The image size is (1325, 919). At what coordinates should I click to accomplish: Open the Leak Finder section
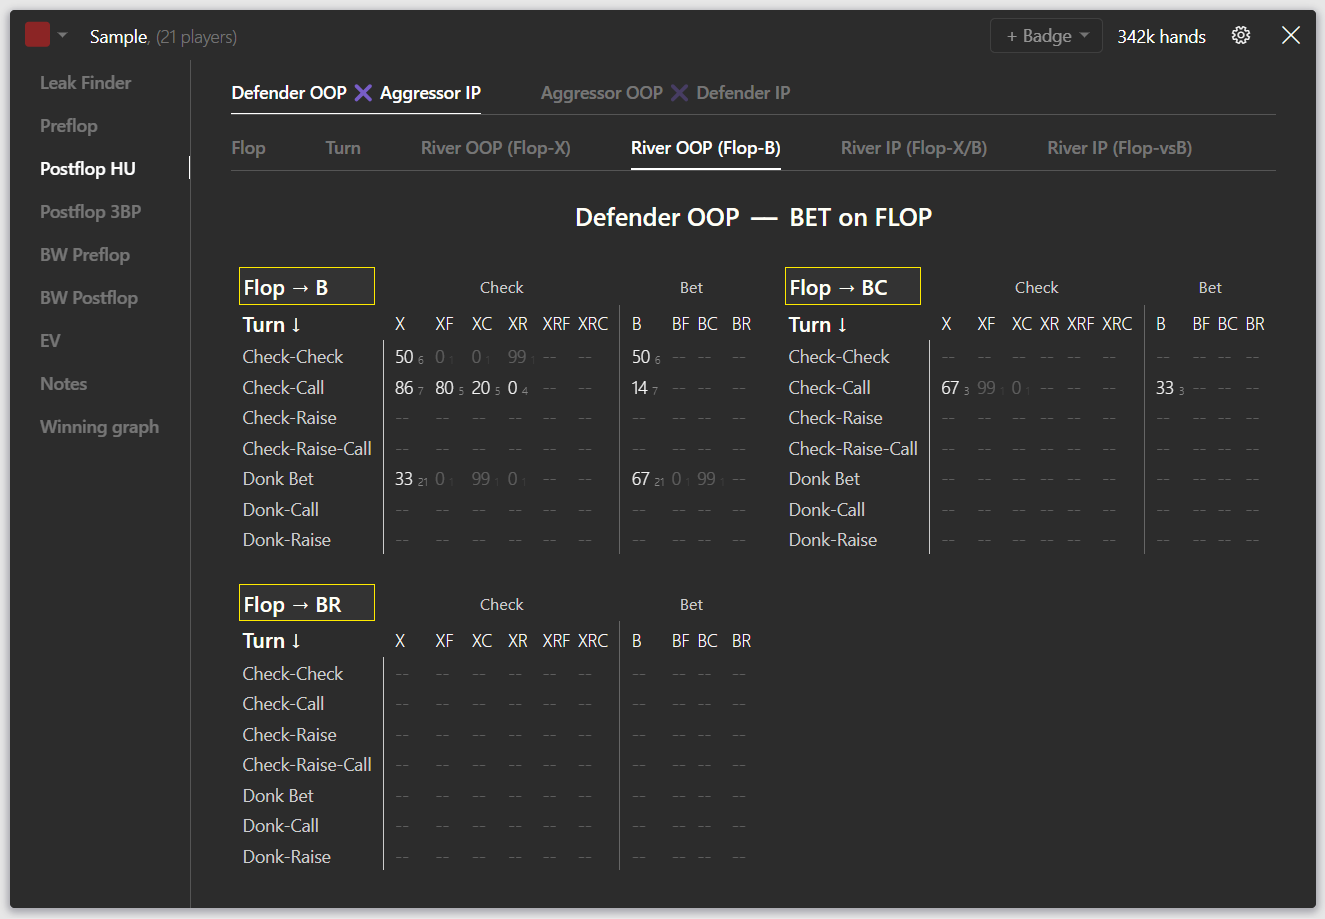point(86,83)
